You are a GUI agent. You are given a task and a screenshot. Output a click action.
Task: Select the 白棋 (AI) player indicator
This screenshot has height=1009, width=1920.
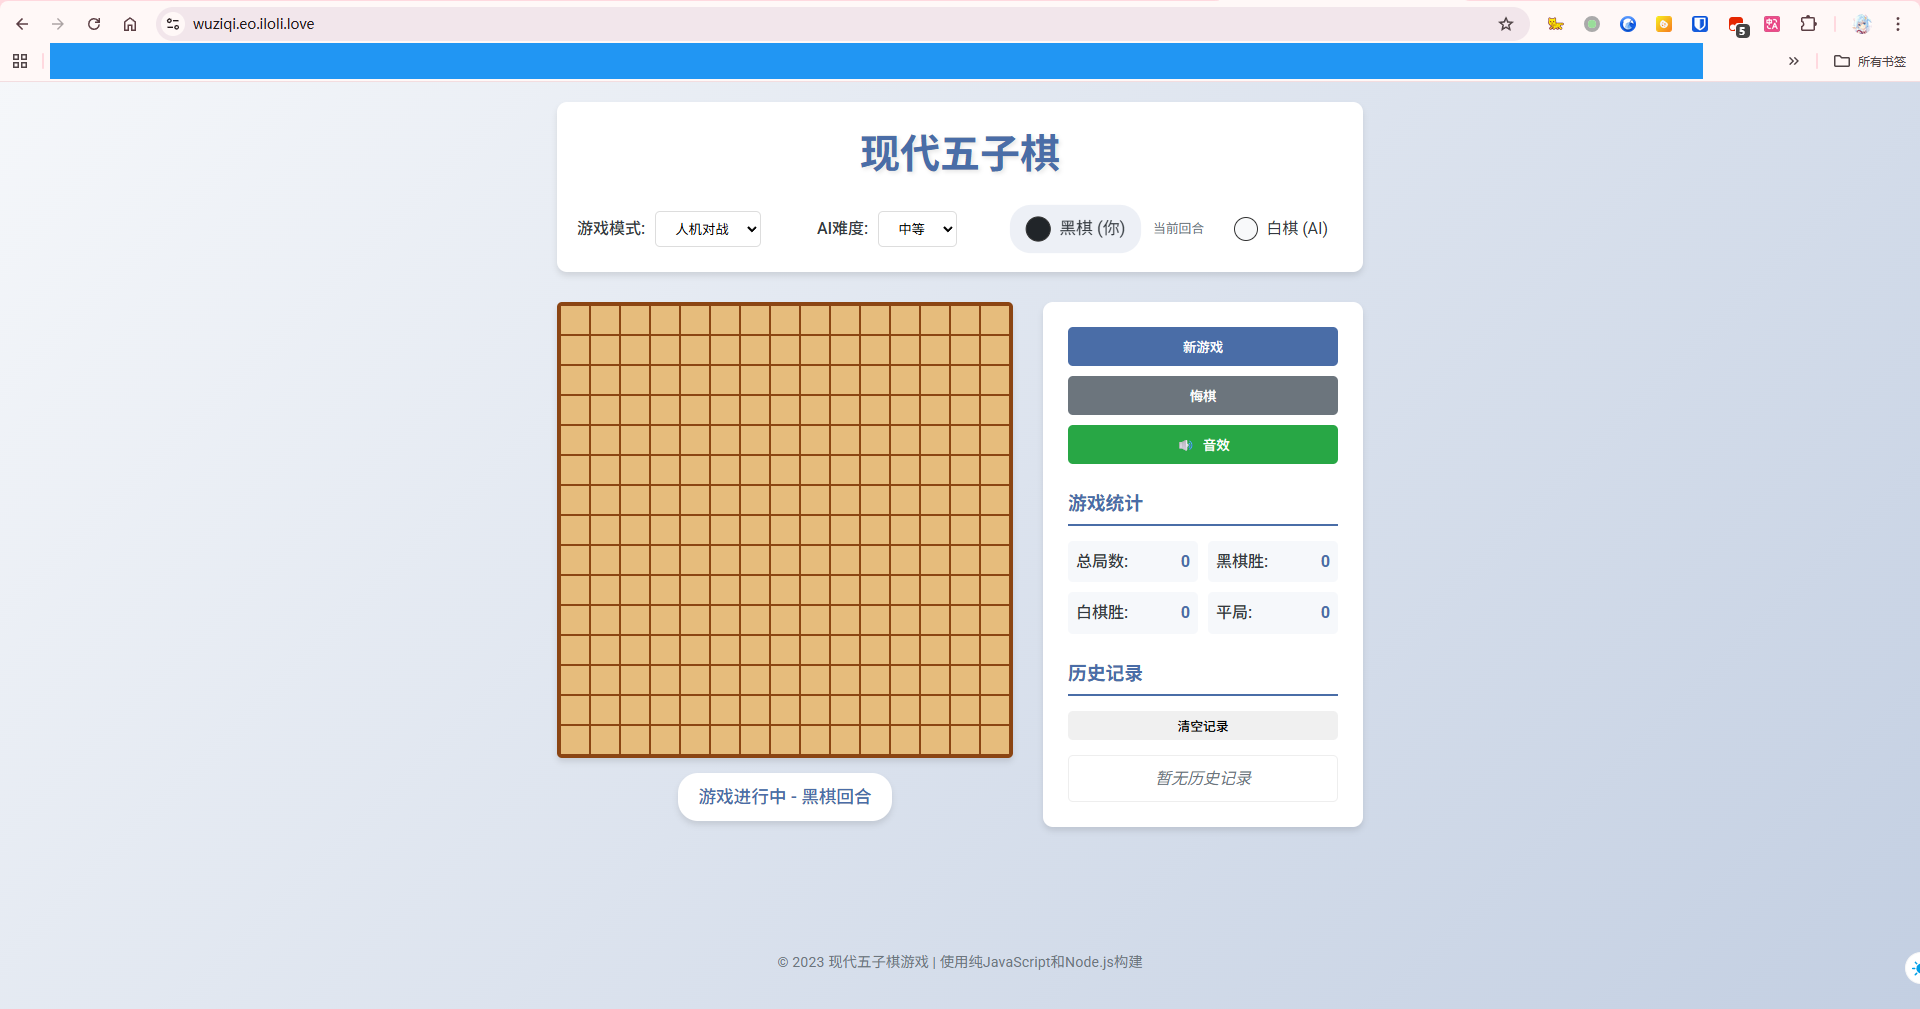[1280, 229]
